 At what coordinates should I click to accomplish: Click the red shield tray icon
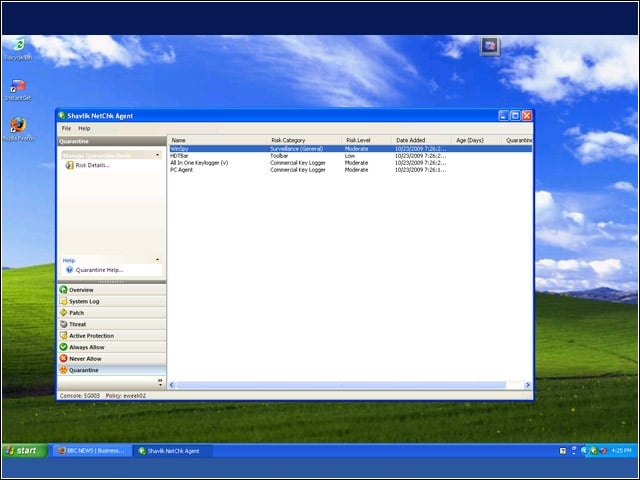[603, 451]
